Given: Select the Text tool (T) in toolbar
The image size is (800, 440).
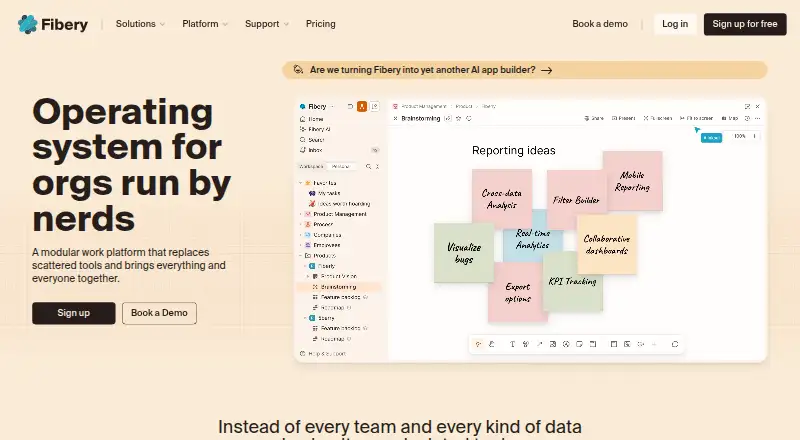Looking at the screenshot, I should tap(512, 345).
